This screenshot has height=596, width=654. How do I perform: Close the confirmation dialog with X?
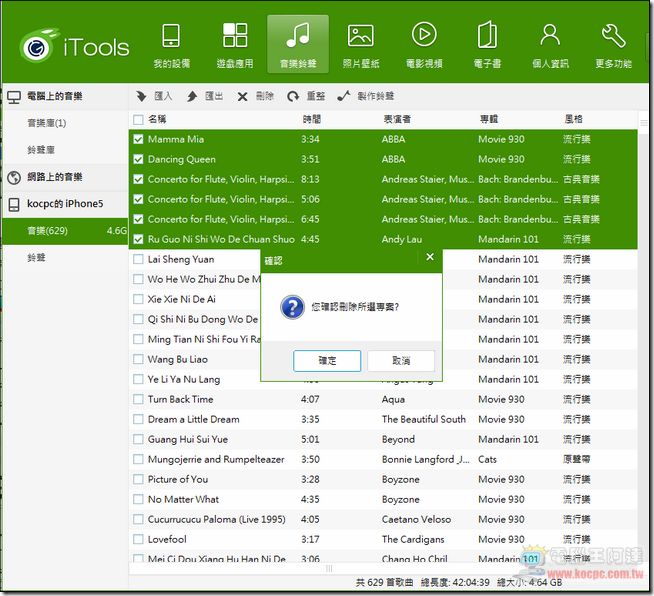click(x=430, y=257)
